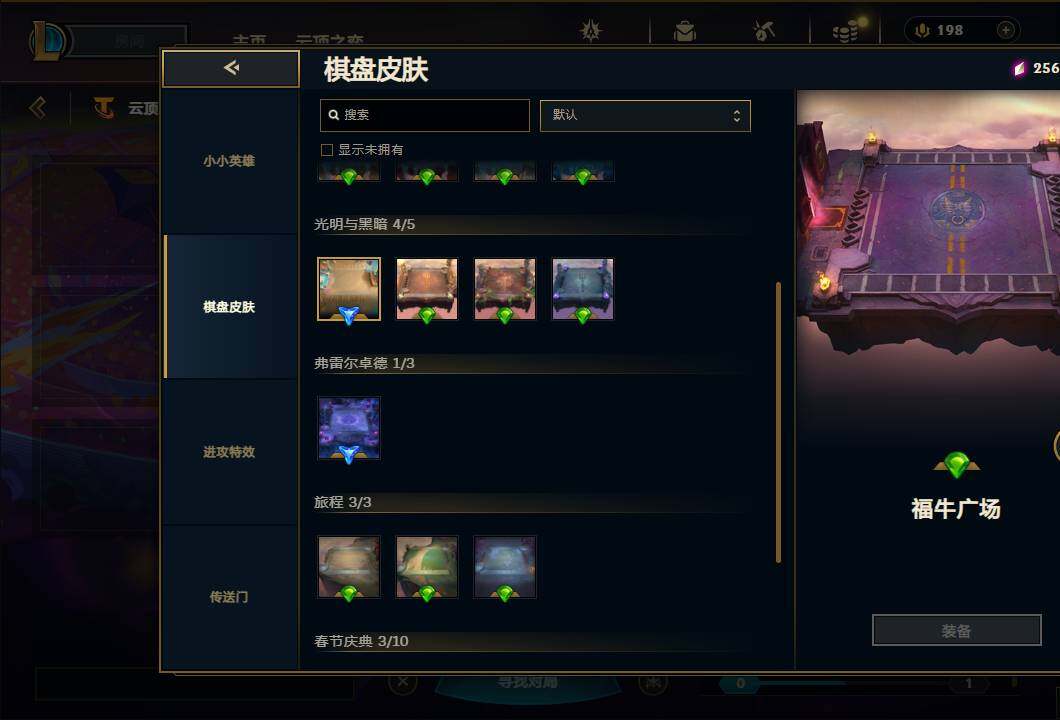Click the 默认 dropdown arrows
This screenshot has width=1060, height=720.
click(736, 116)
